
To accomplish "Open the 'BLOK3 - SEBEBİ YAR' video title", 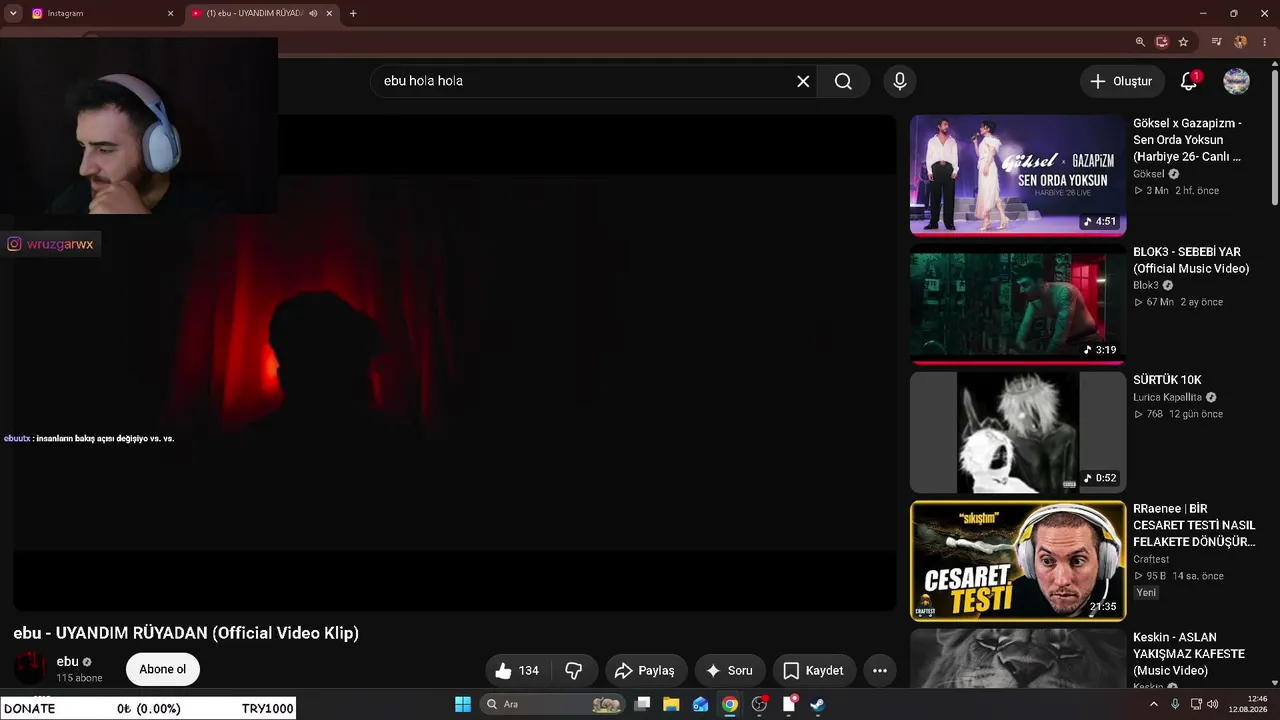I will [1191, 260].
